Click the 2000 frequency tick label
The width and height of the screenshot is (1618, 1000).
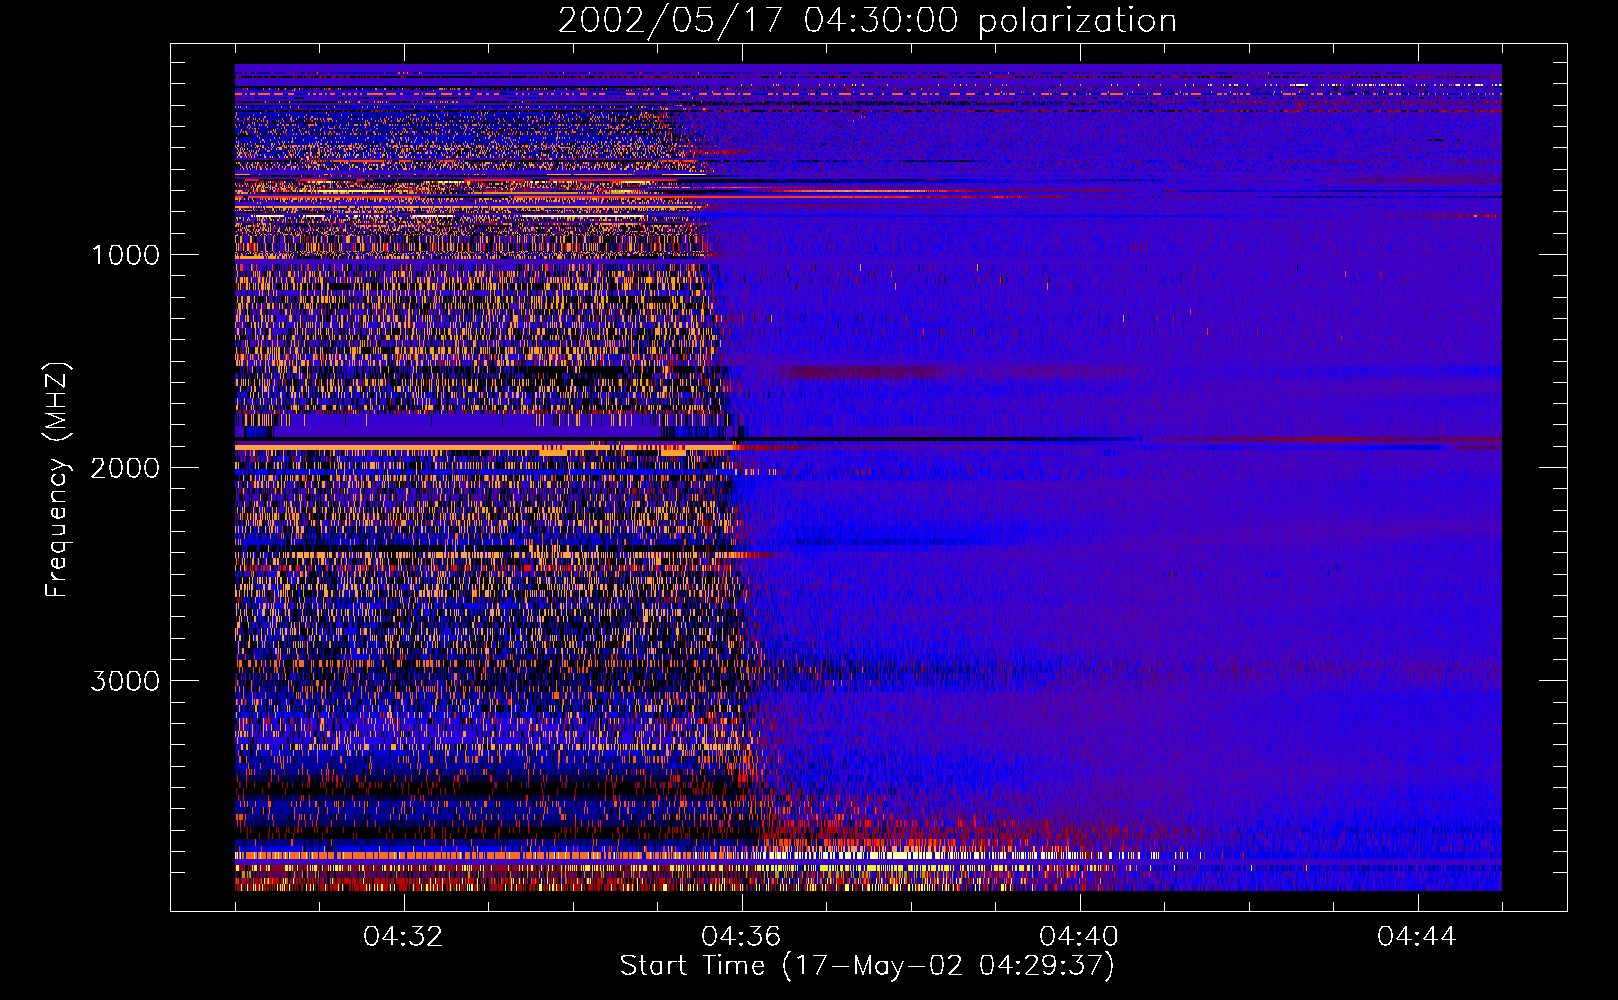pyautogui.click(x=125, y=468)
